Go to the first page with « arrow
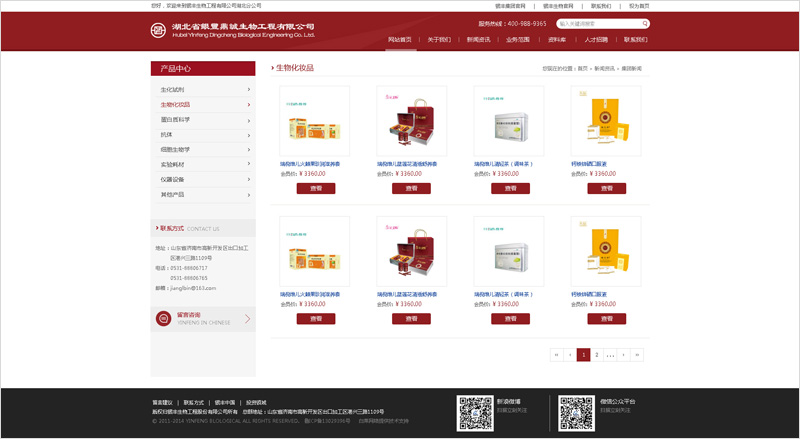800x439 pixels. pyautogui.click(x=557, y=354)
